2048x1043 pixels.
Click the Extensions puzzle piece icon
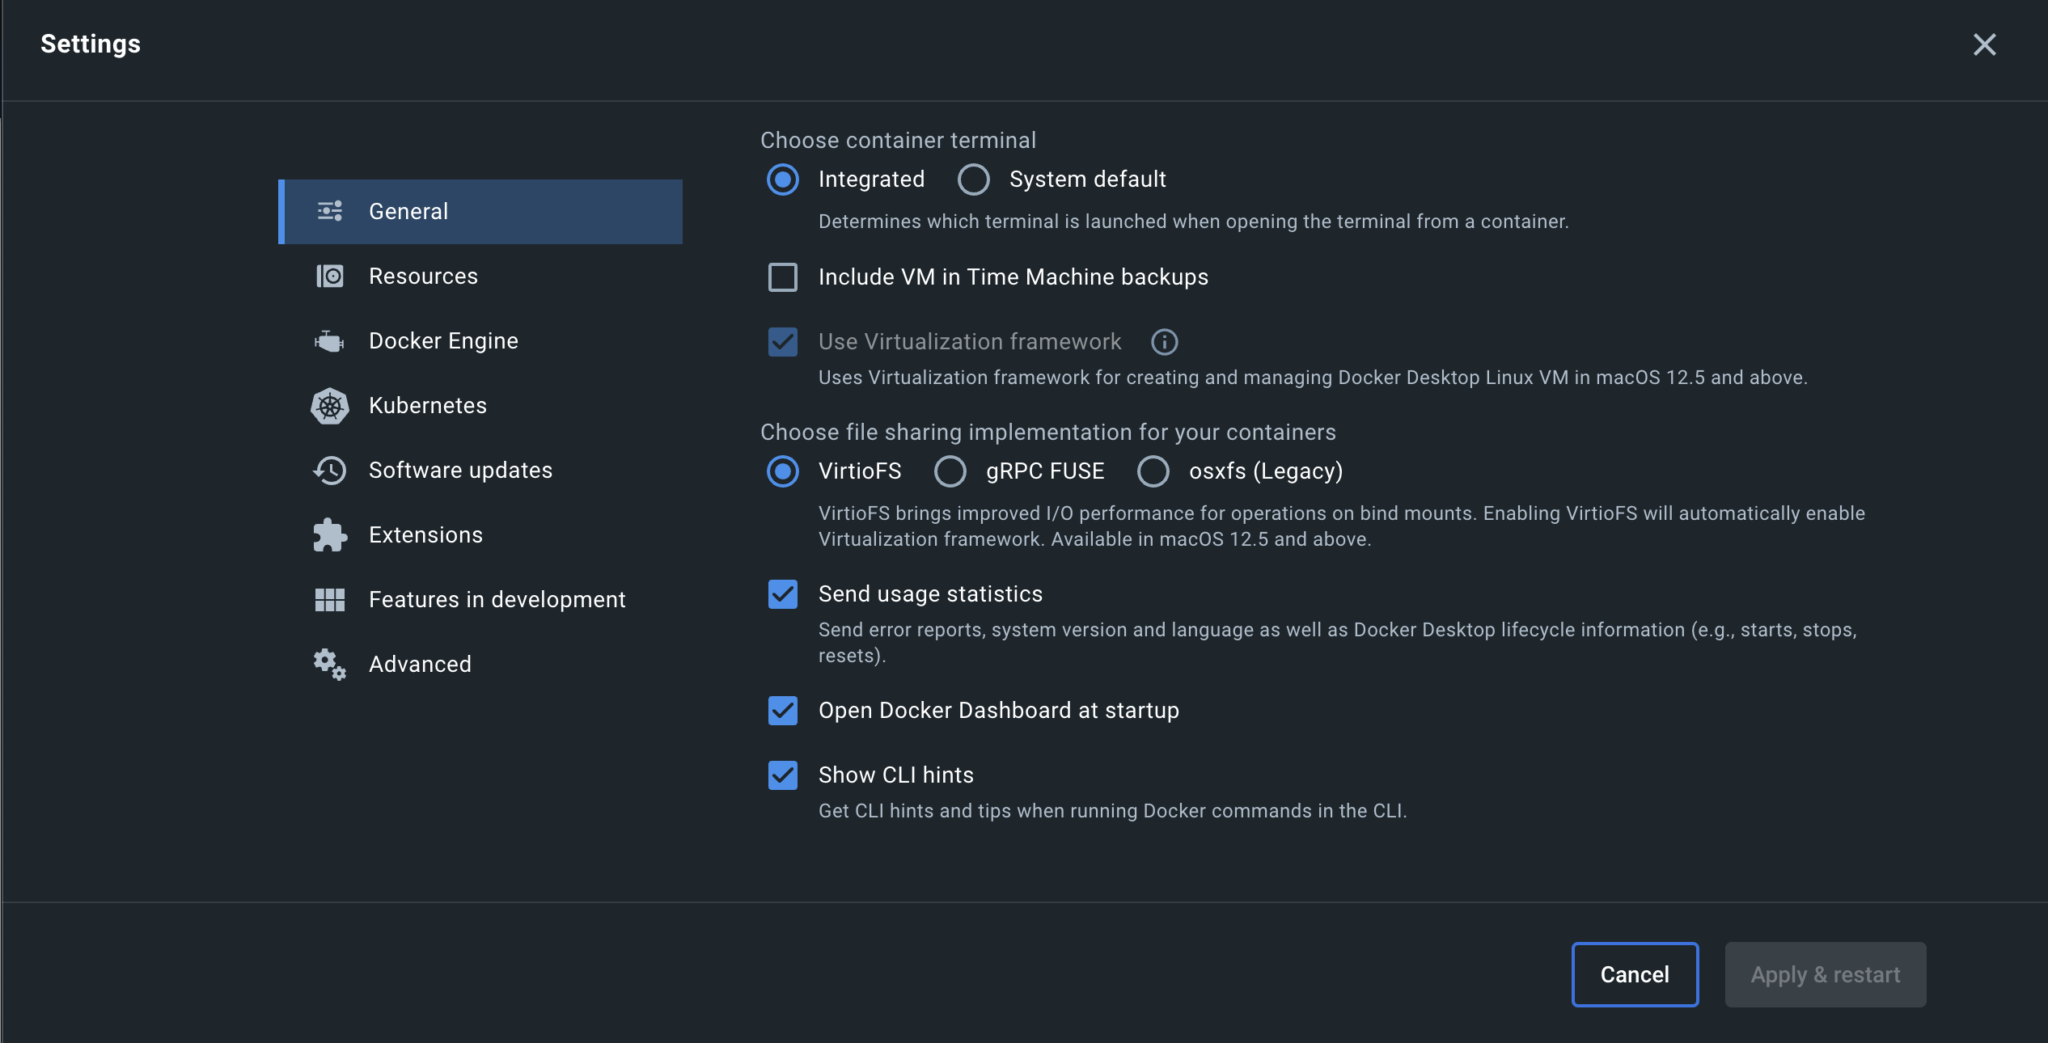point(330,534)
